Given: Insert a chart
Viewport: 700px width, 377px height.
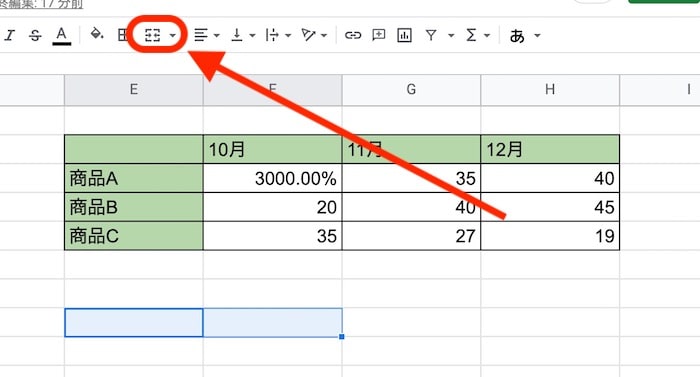Looking at the screenshot, I should coord(404,35).
